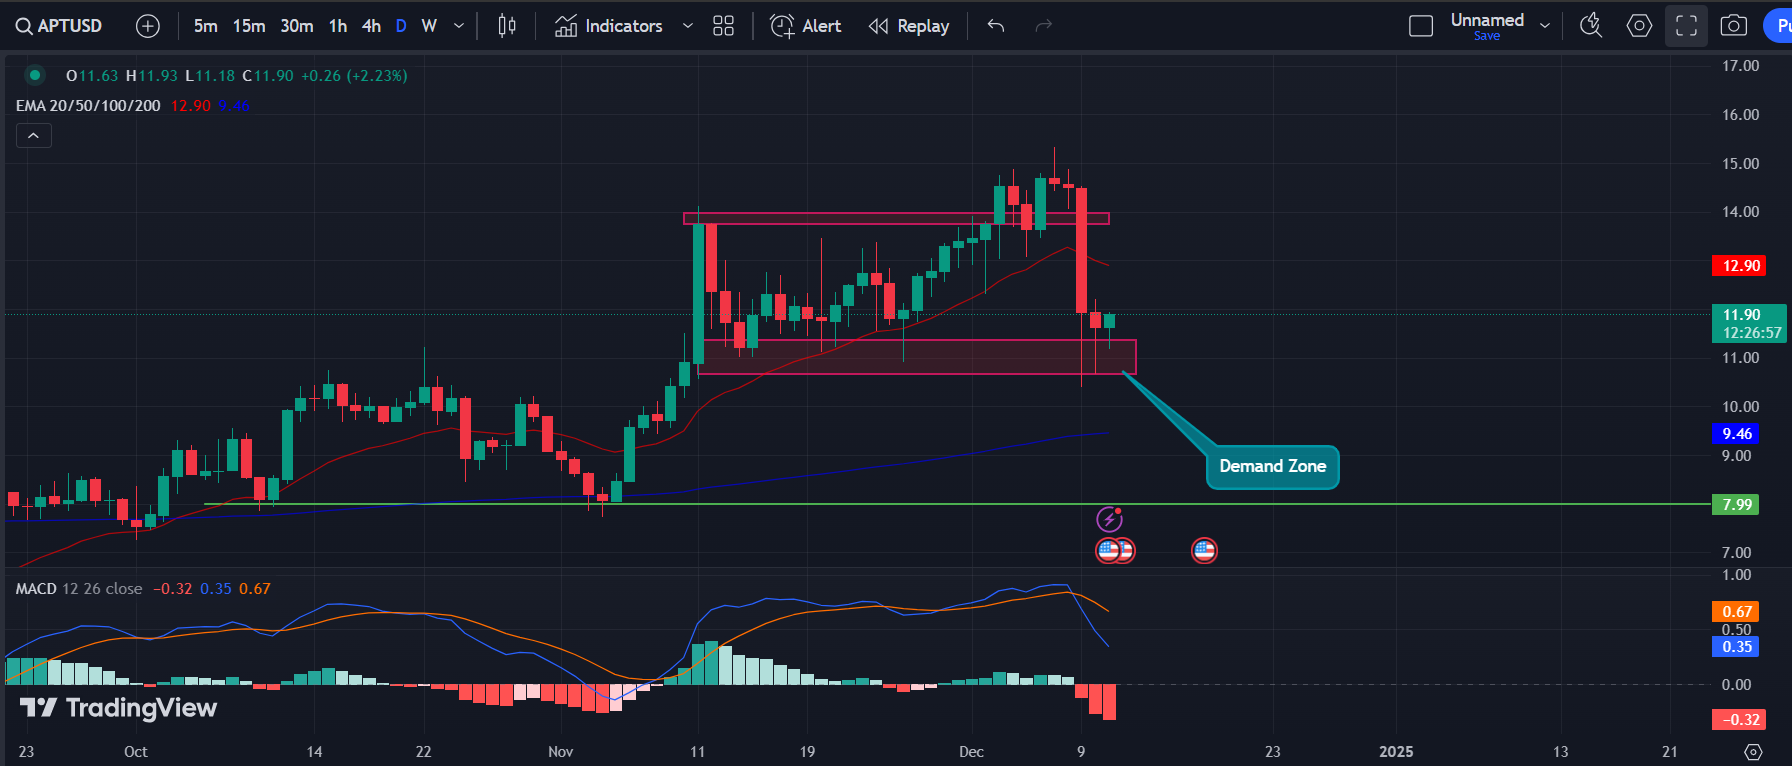The width and height of the screenshot is (1792, 766).
Task: Expand the layout management dropdown arrow
Action: pos(1545,26)
